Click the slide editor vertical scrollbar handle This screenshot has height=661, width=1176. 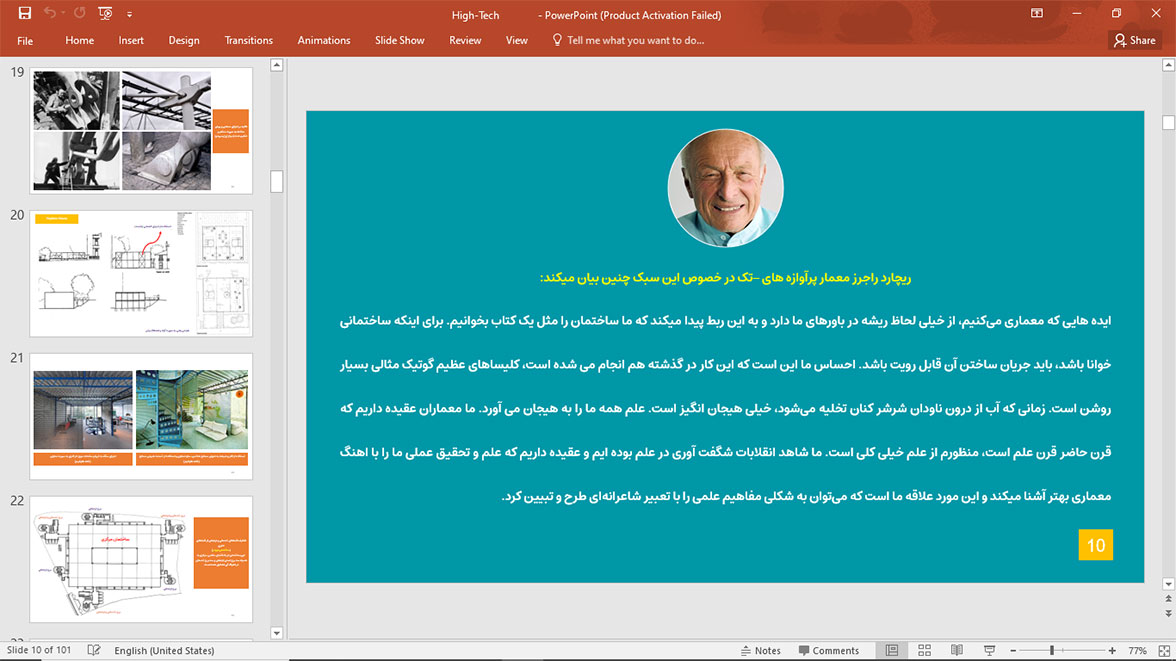(x=1168, y=122)
